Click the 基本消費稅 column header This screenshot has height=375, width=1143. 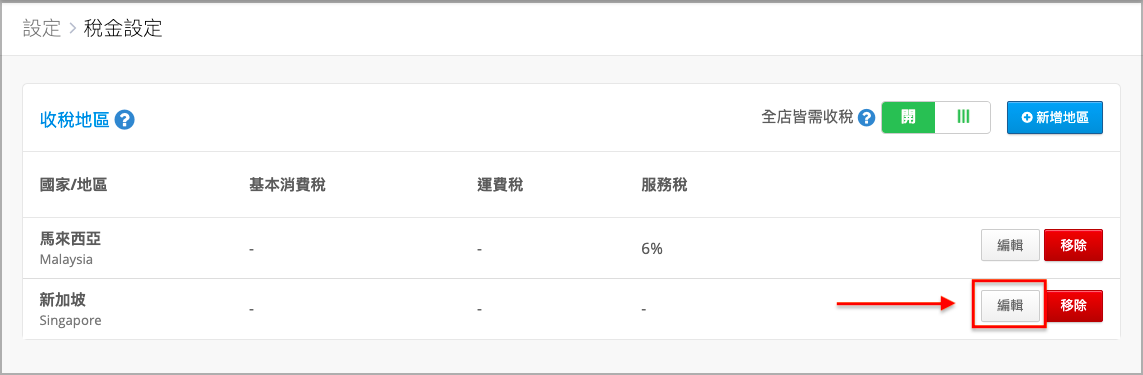287,185
